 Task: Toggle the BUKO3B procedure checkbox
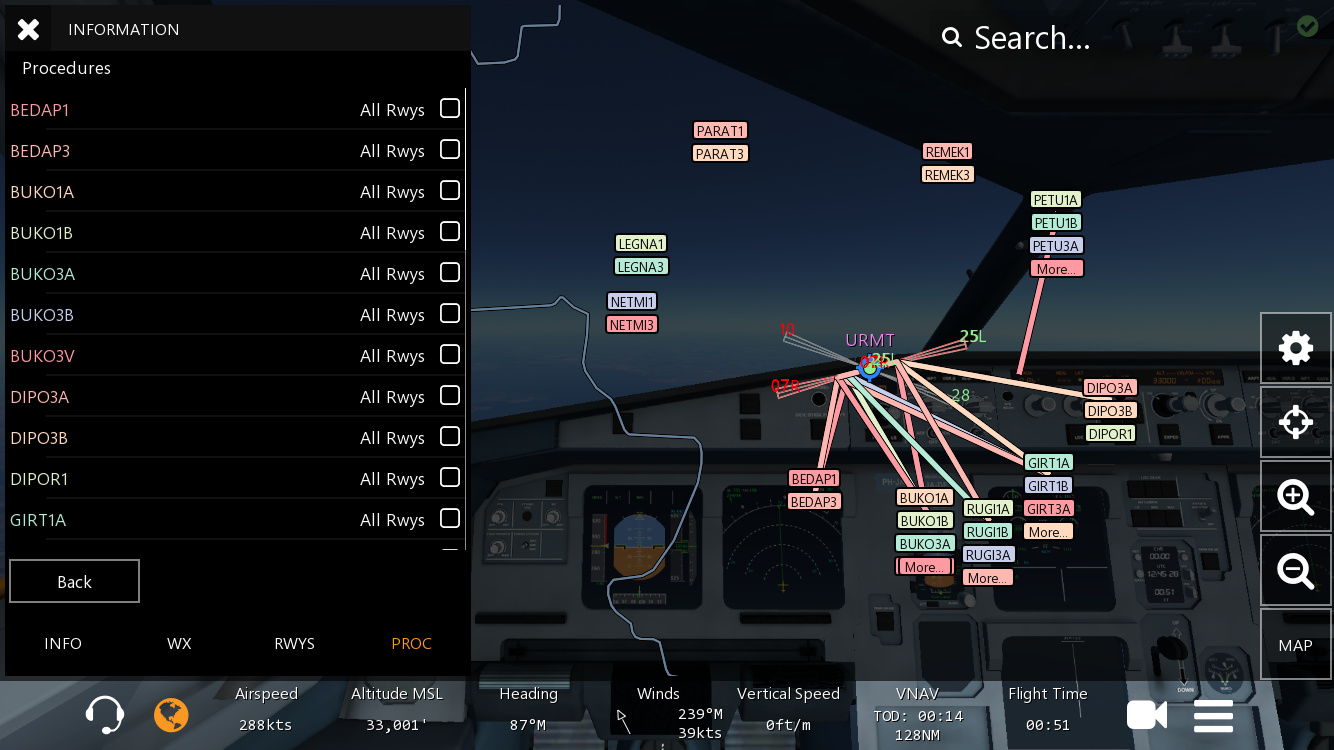coord(450,313)
